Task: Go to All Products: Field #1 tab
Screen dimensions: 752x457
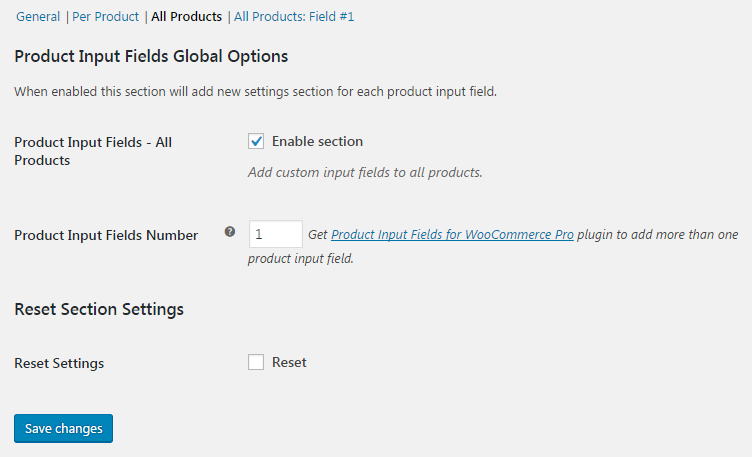Action: click(x=294, y=17)
